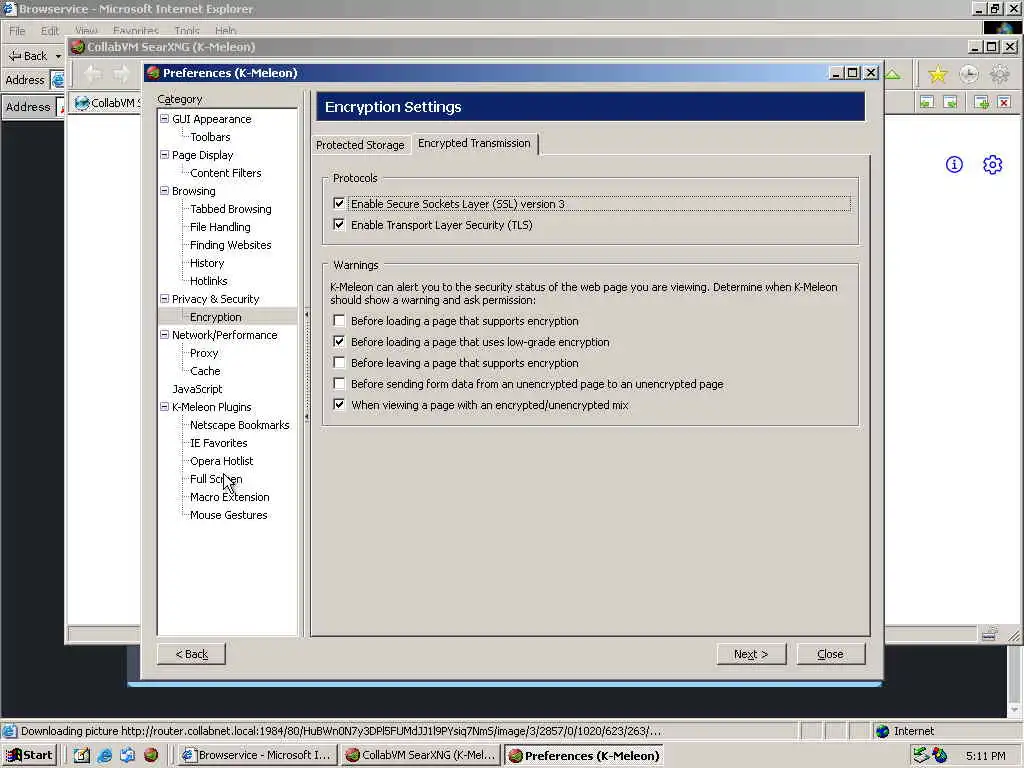
Task: Select Netscape Bookmarks plugin item
Action: (240, 424)
